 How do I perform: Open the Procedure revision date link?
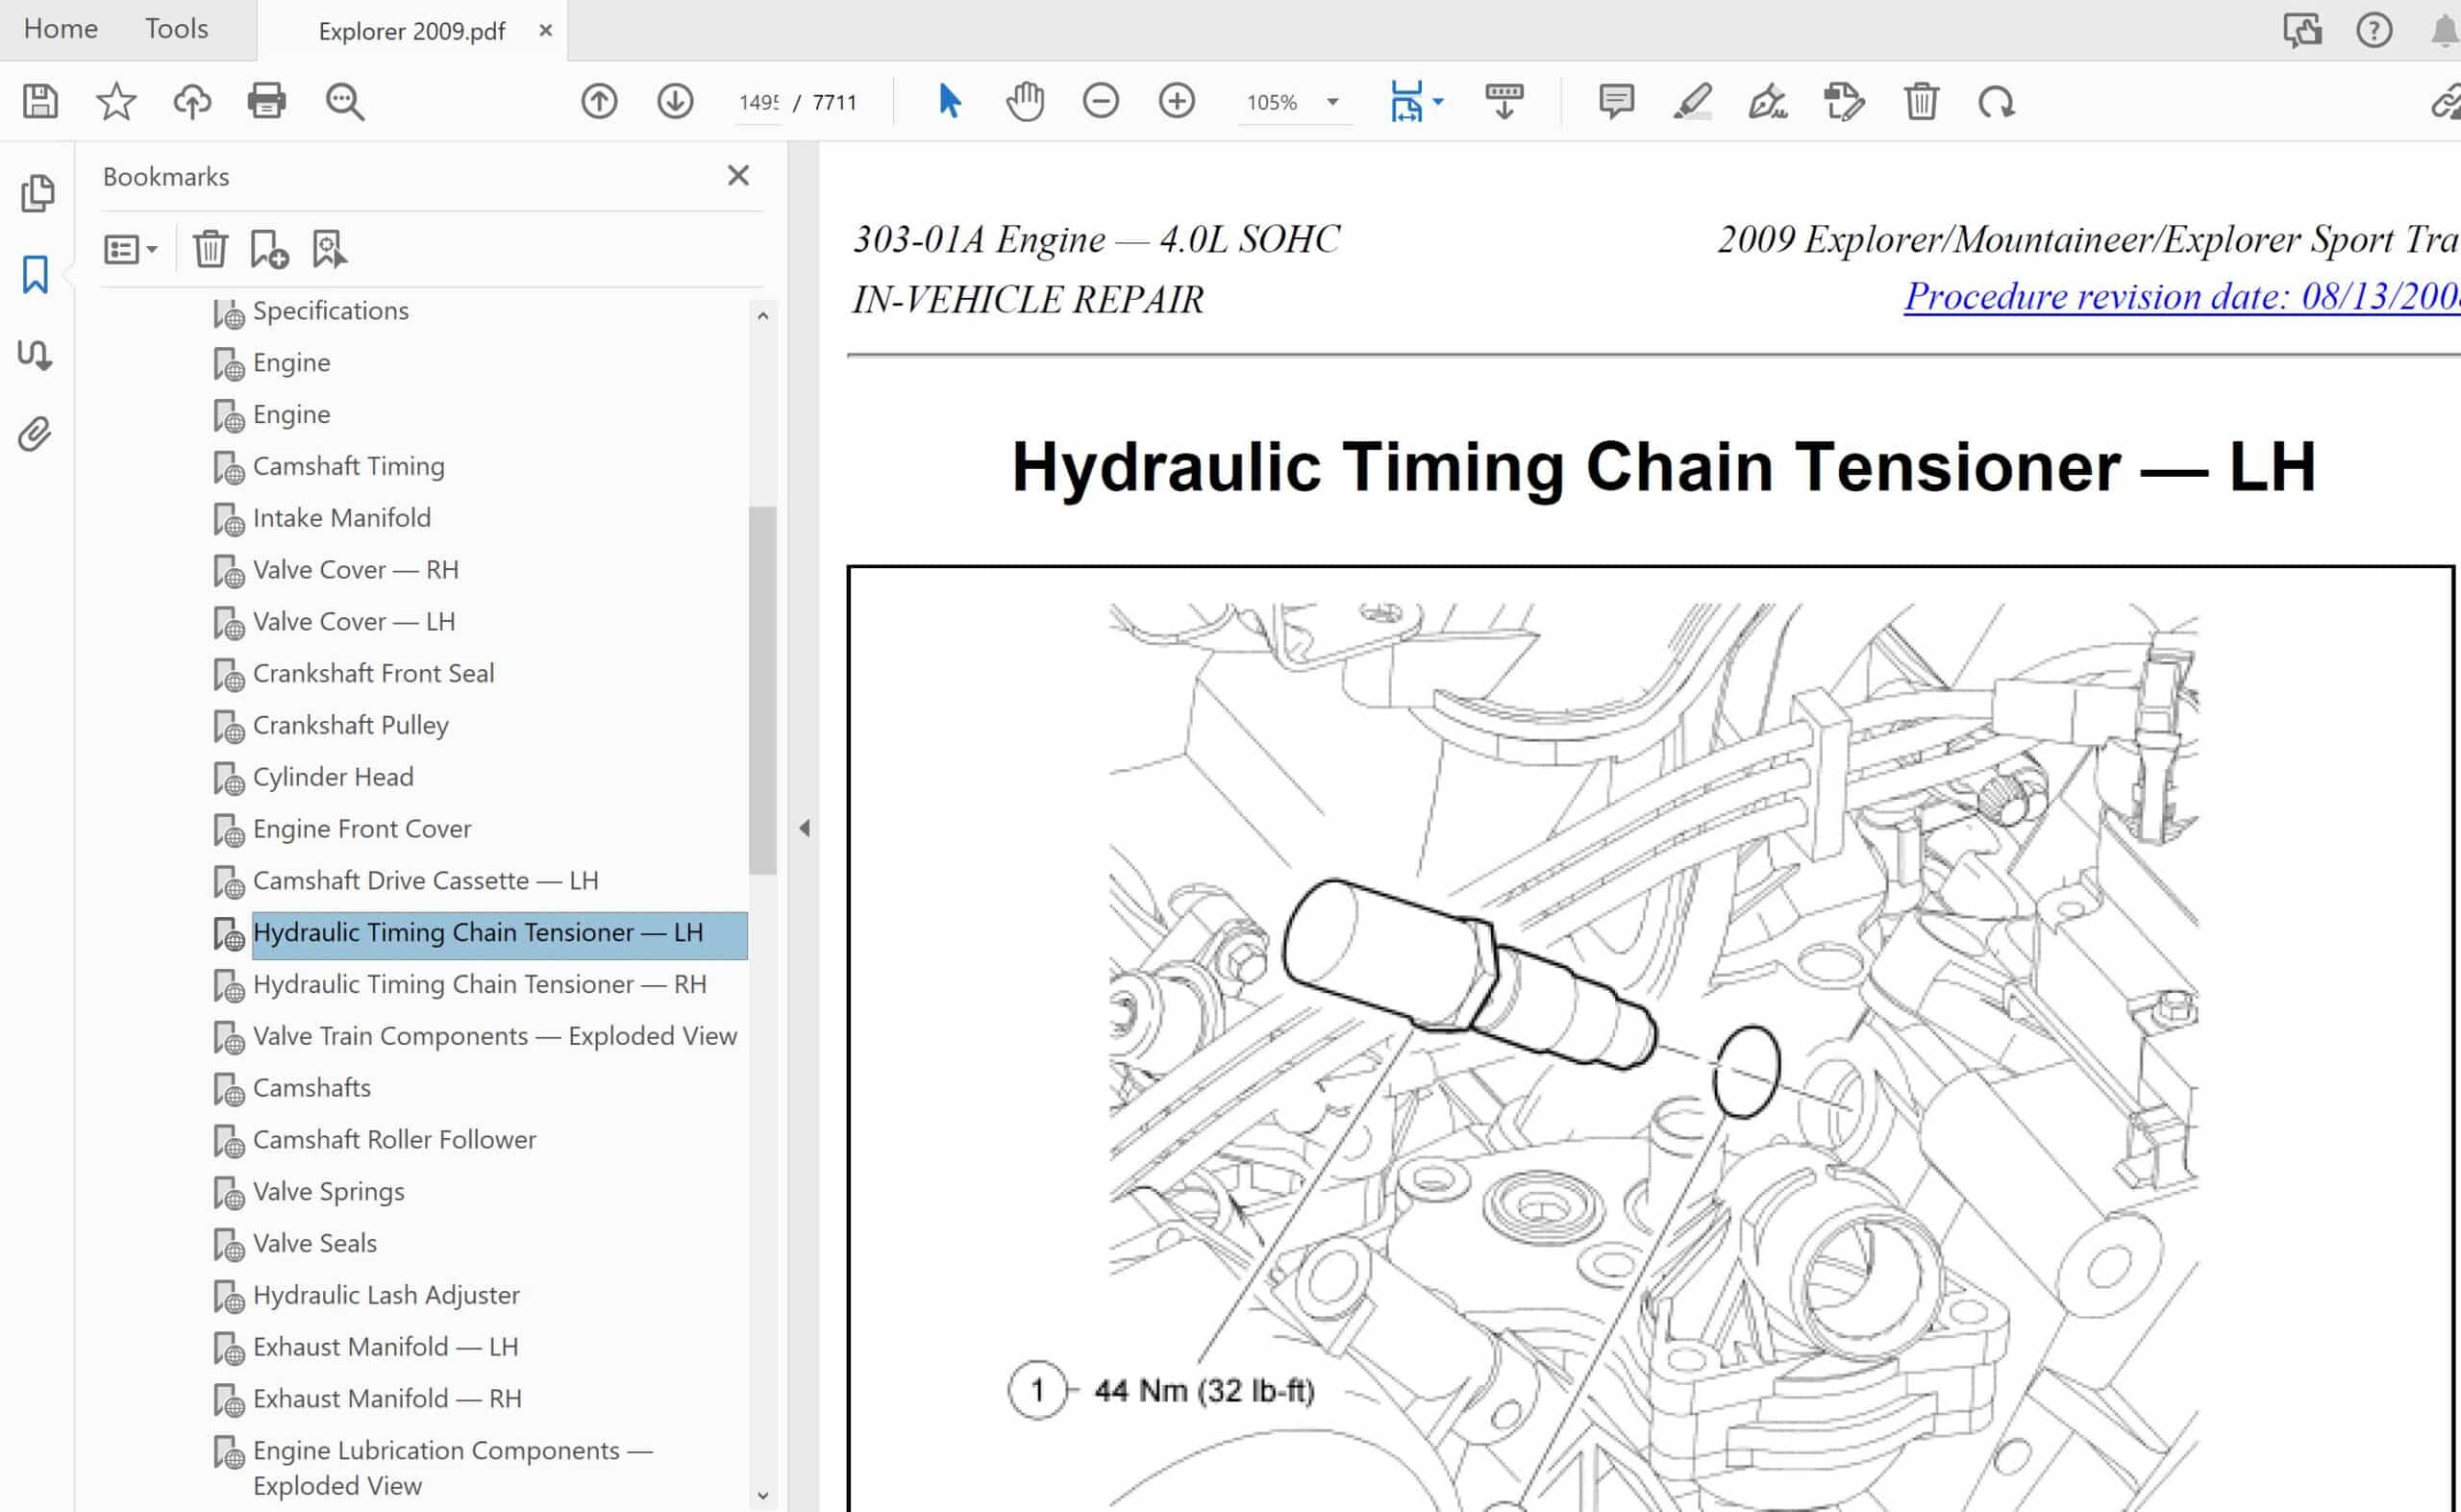click(x=2181, y=297)
